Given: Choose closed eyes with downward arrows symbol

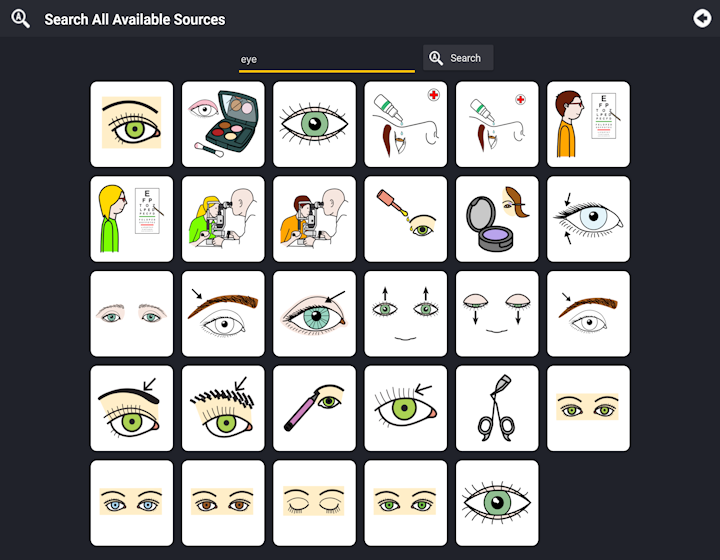Looking at the screenshot, I should click(x=497, y=314).
